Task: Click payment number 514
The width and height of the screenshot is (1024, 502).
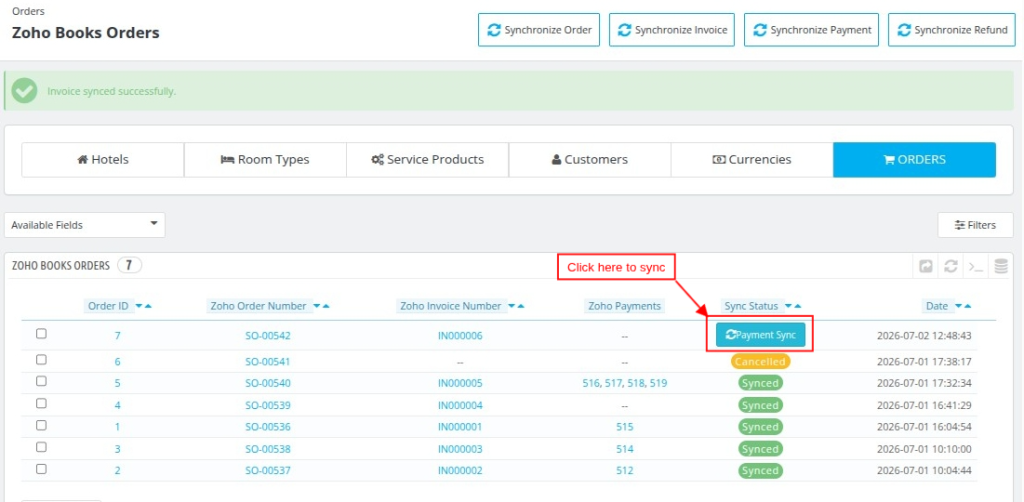Action: [625, 449]
